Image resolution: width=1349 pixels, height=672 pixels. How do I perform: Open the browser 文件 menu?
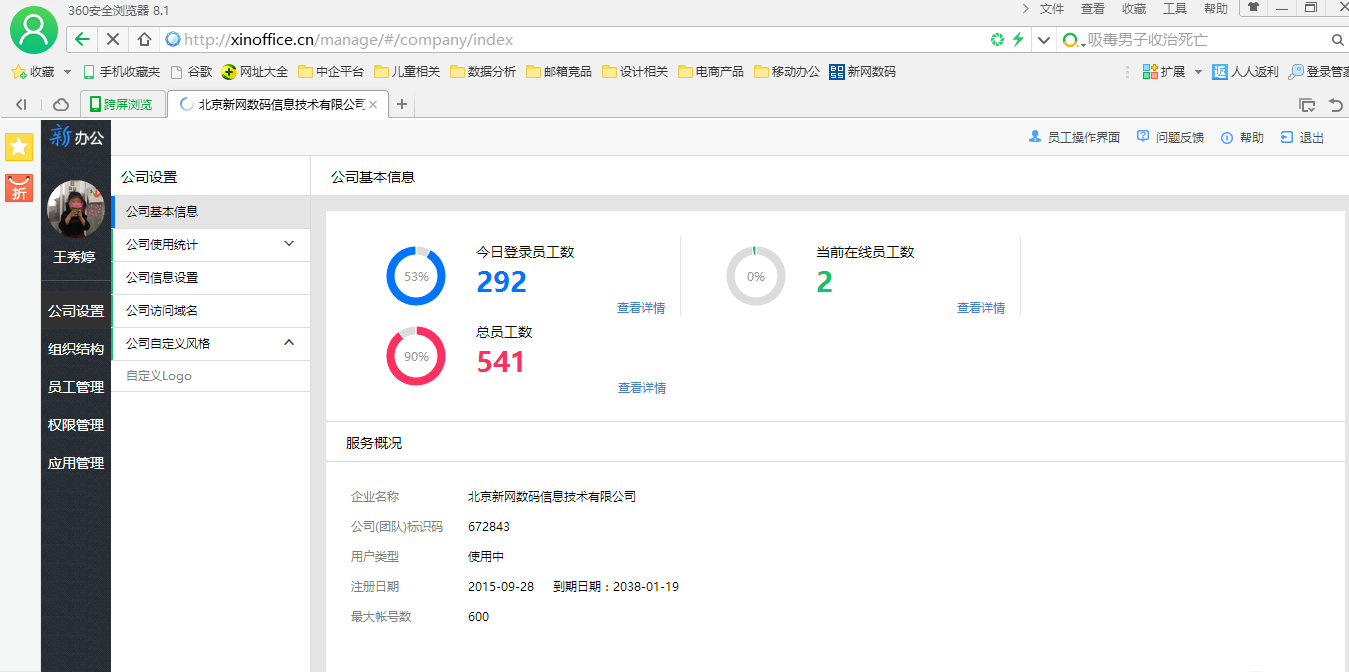pos(1052,9)
